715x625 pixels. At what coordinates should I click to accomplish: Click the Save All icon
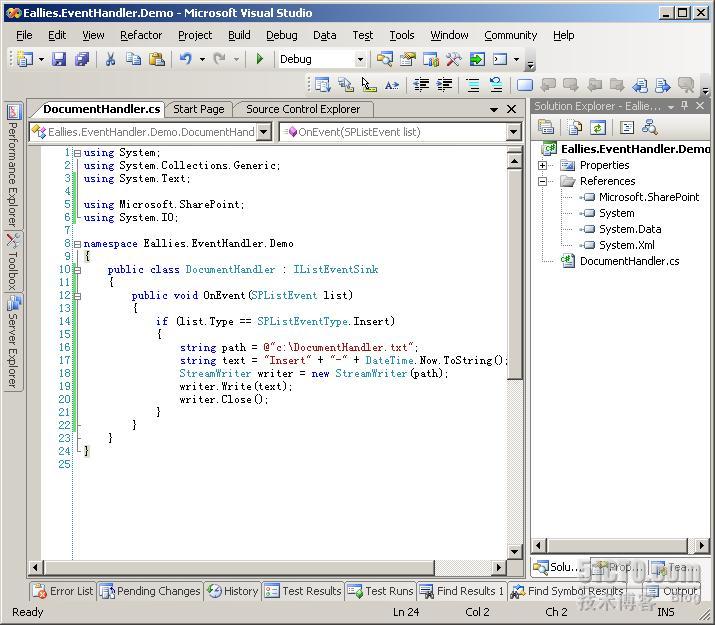tap(82, 59)
